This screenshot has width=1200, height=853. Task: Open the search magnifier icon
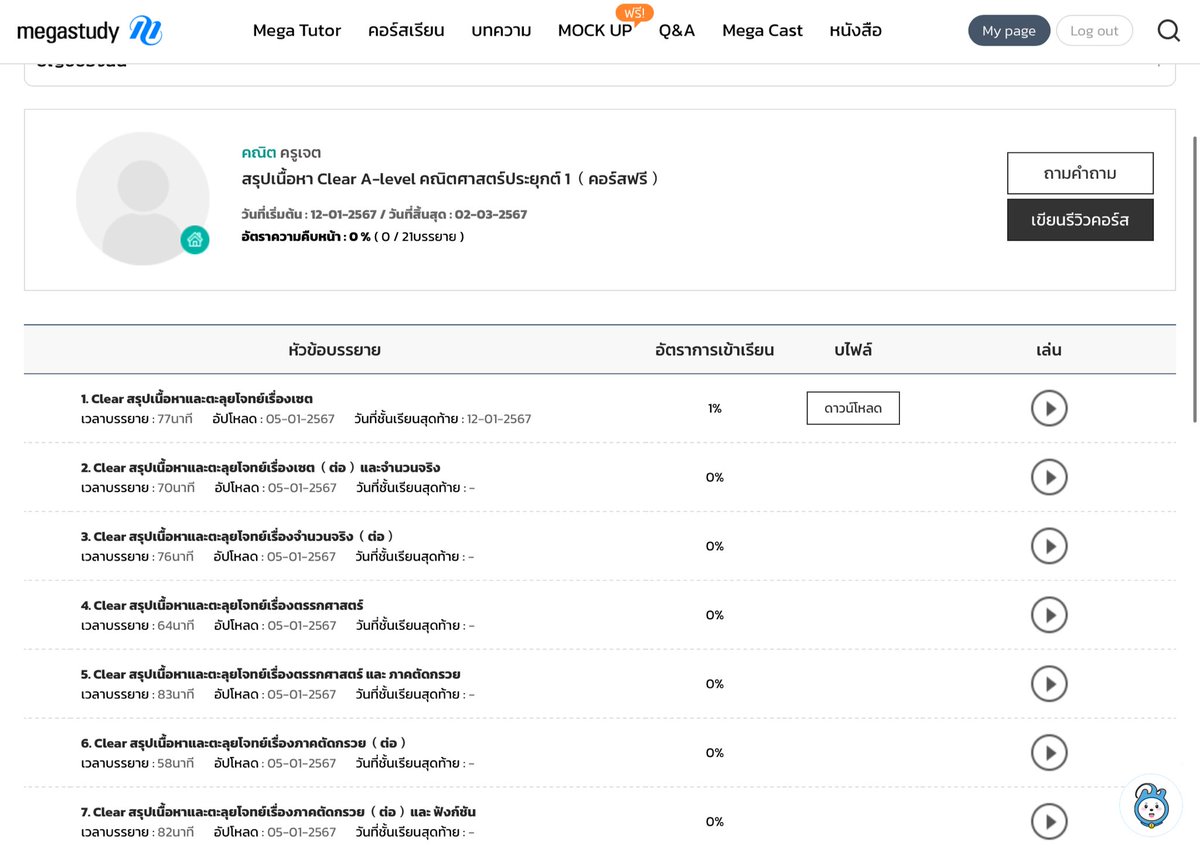tap(1169, 31)
